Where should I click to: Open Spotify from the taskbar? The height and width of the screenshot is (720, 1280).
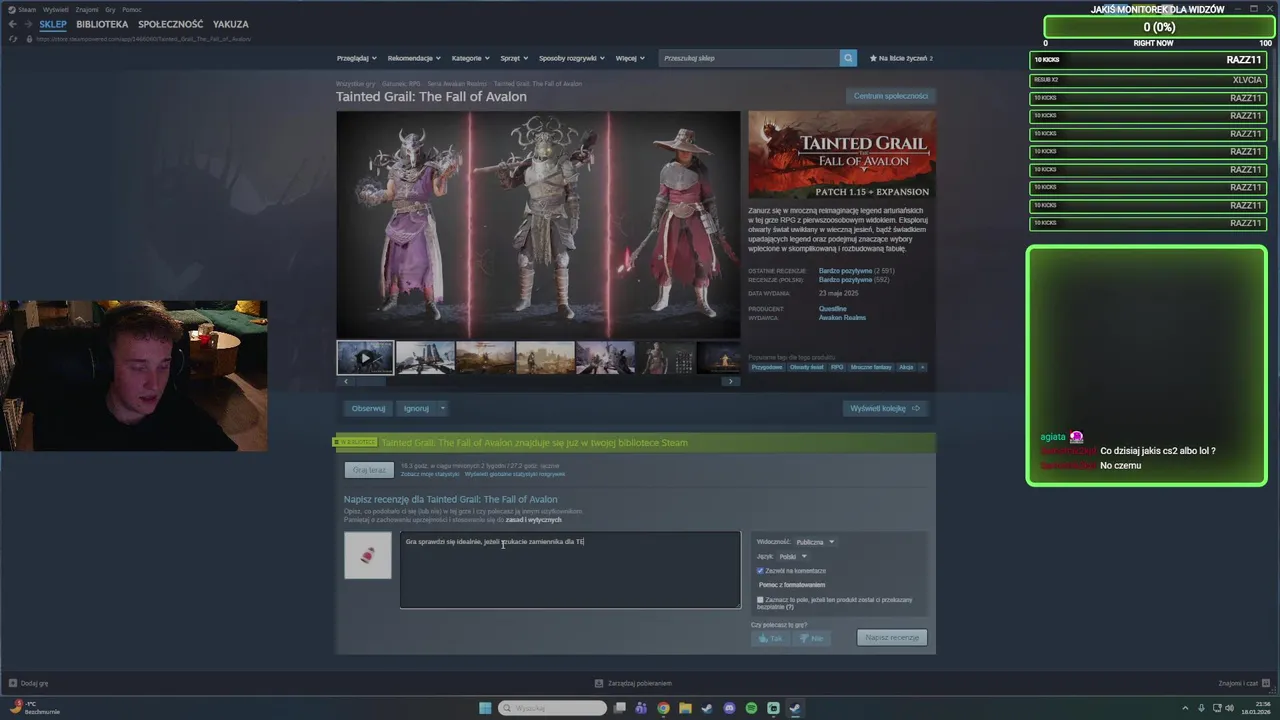tap(751, 708)
